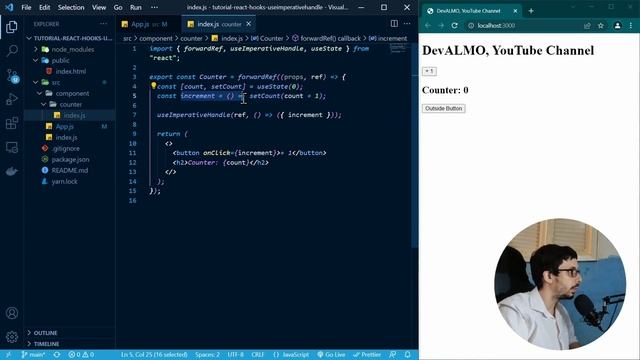Click the notifications bell in status bar

407,355
